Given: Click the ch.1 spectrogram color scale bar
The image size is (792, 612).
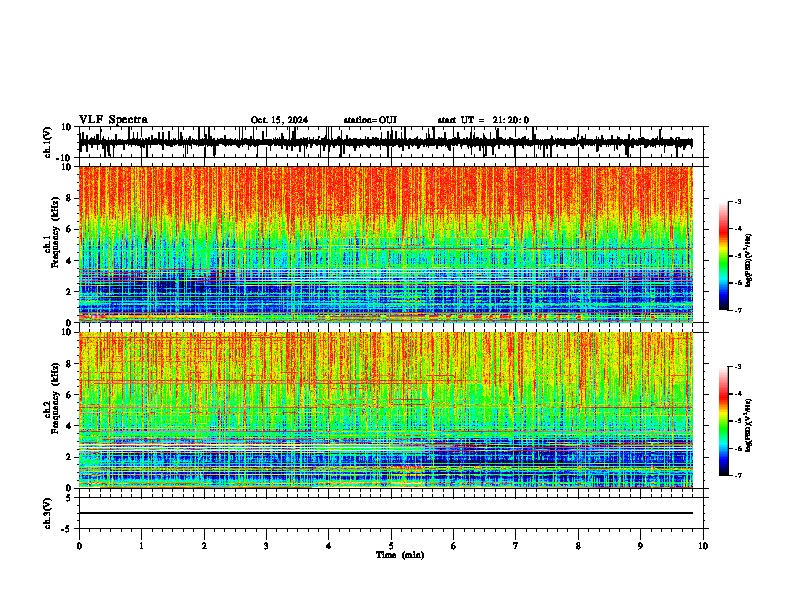Looking at the screenshot, I should 724,256.
